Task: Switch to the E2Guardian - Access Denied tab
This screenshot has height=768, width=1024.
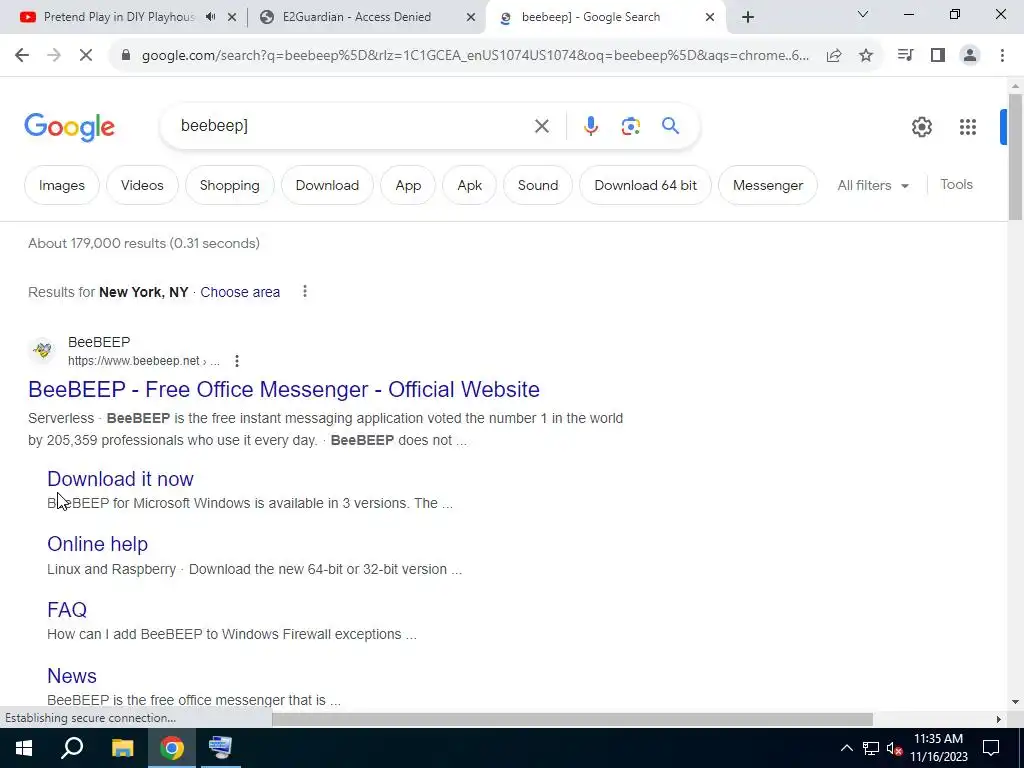Action: pyautogui.click(x=357, y=17)
